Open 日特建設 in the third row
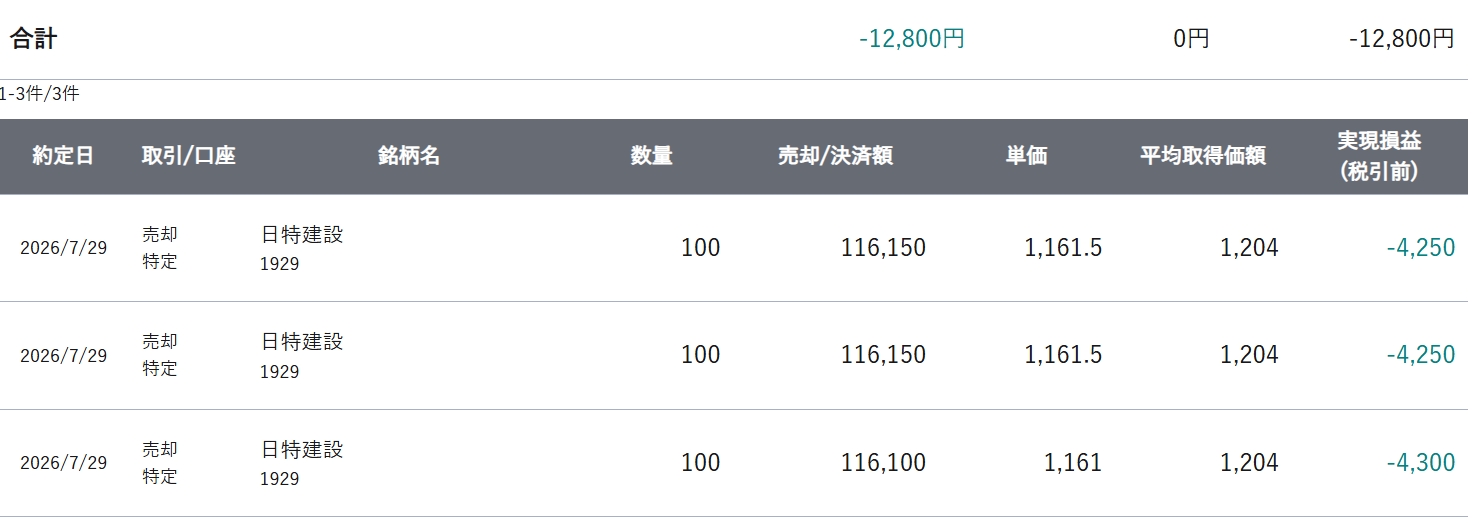The height and width of the screenshot is (523, 1474). (x=302, y=450)
